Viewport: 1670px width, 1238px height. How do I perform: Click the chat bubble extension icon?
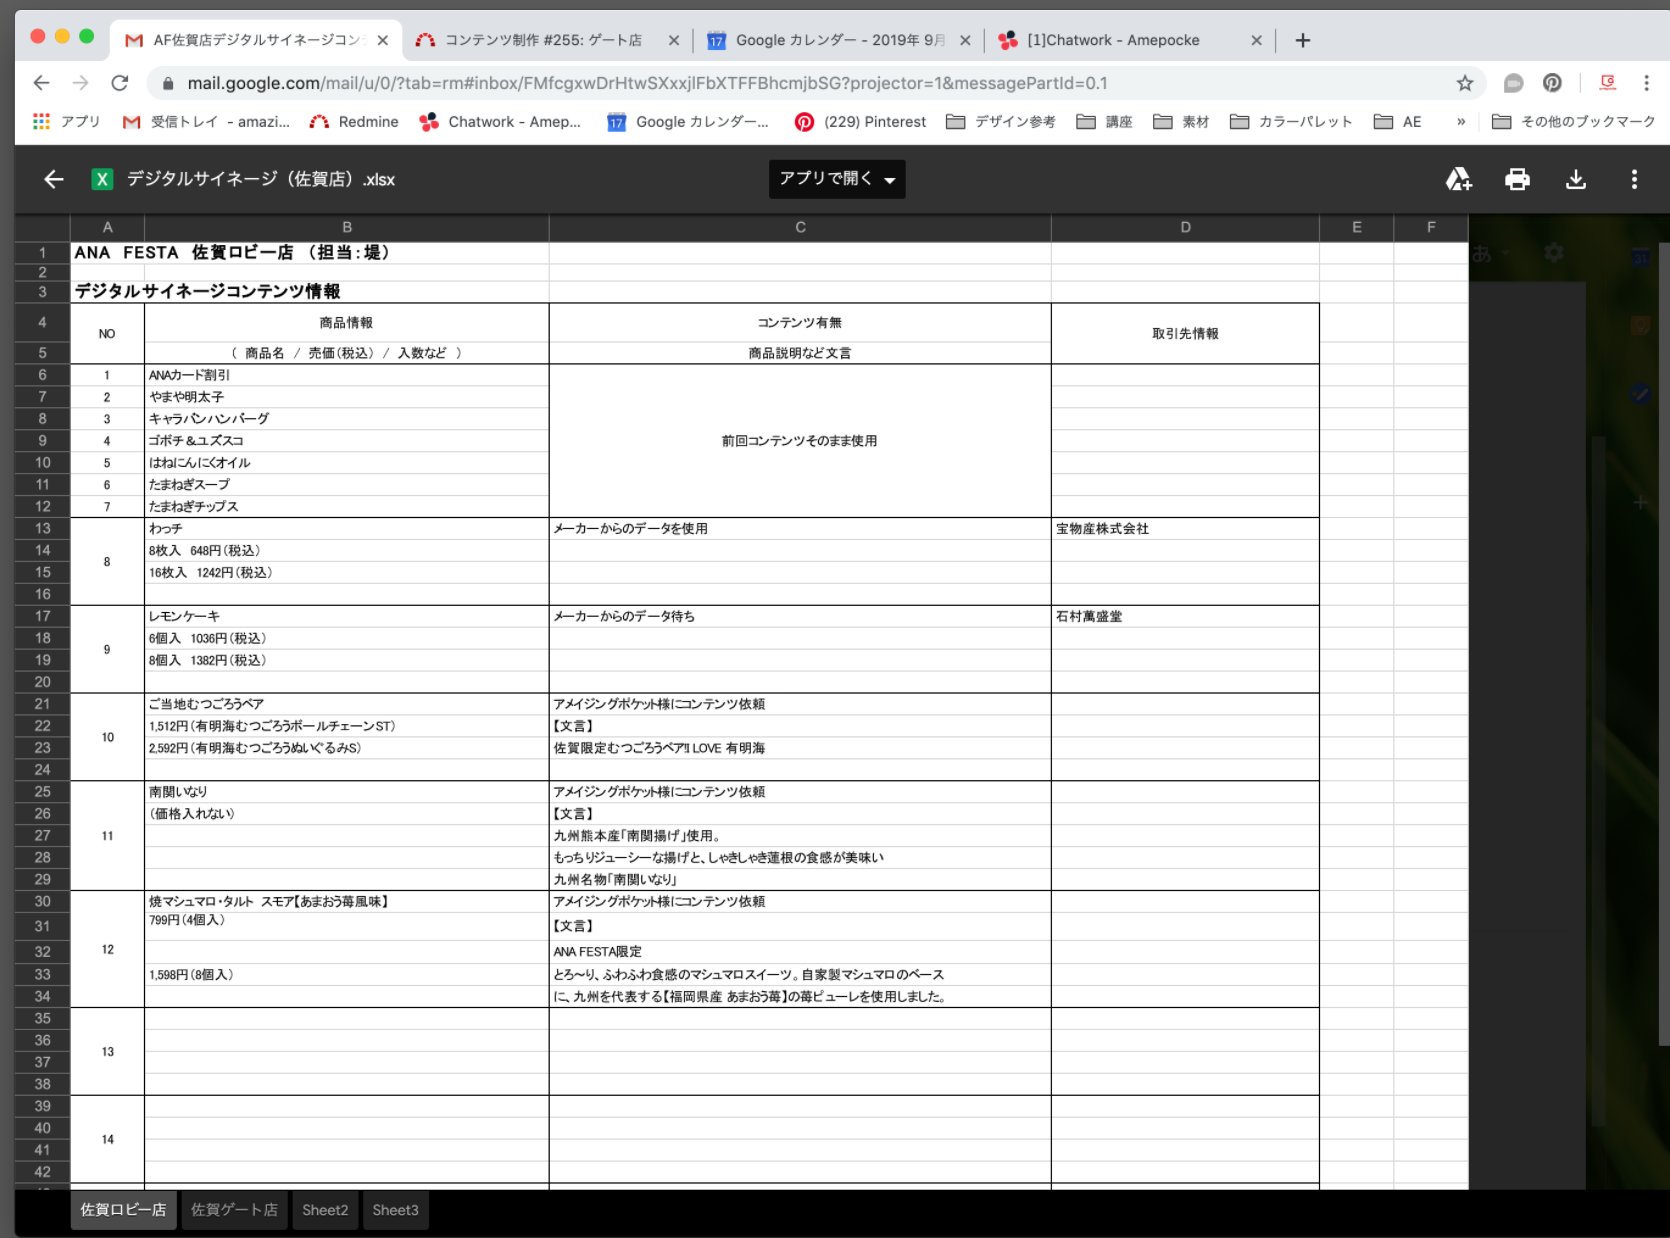coord(1514,83)
